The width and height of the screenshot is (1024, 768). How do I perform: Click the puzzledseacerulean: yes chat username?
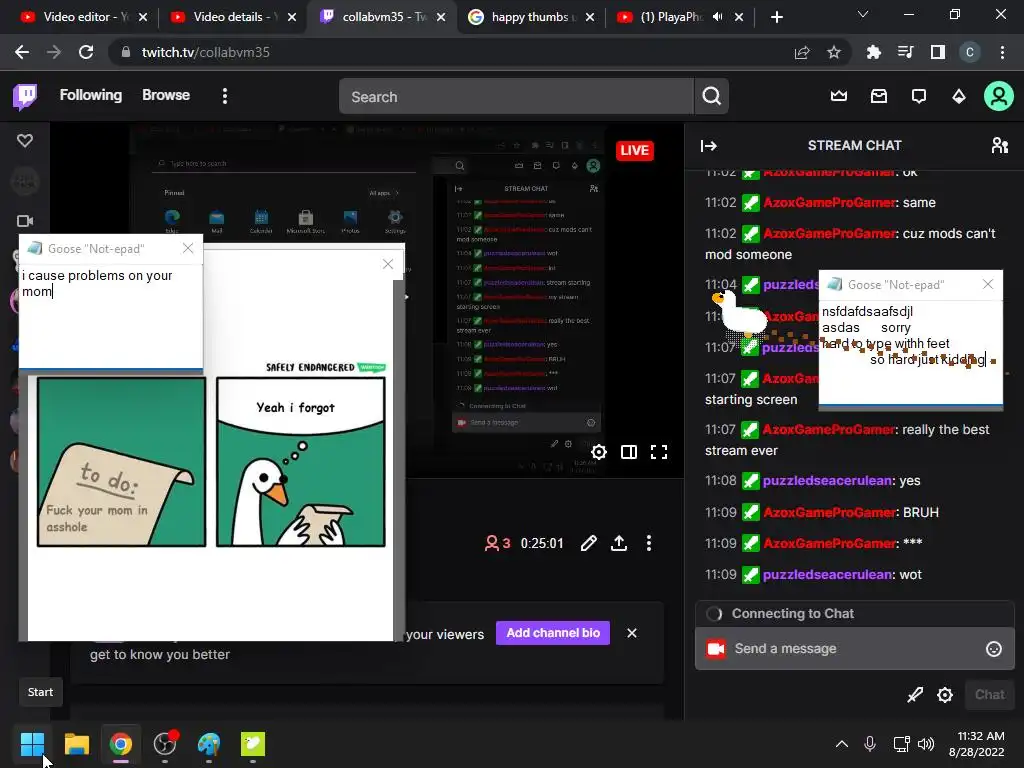pyautogui.click(x=827, y=481)
